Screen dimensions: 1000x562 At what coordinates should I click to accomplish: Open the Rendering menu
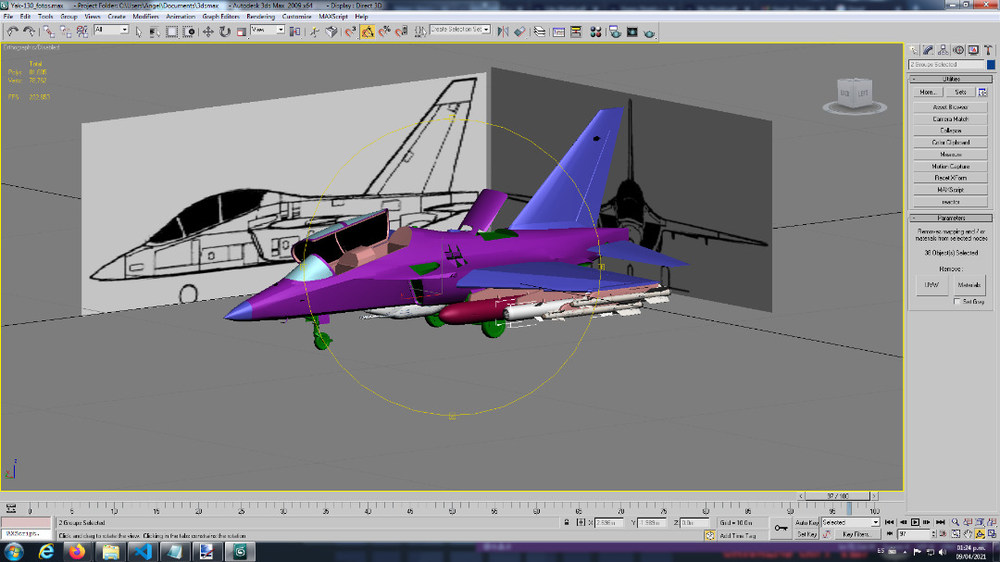point(260,16)
